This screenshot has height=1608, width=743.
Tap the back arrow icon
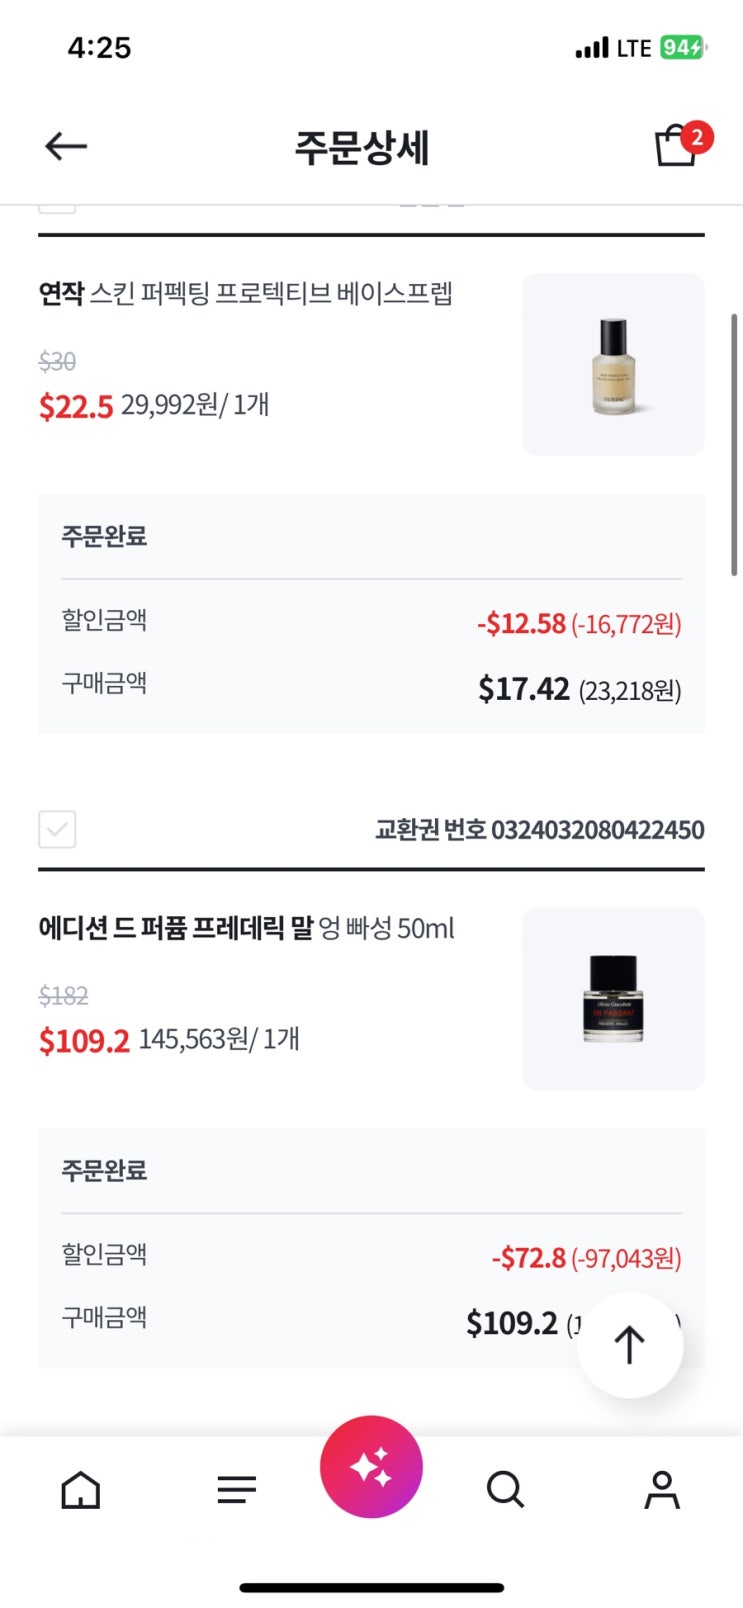(66, 147)
